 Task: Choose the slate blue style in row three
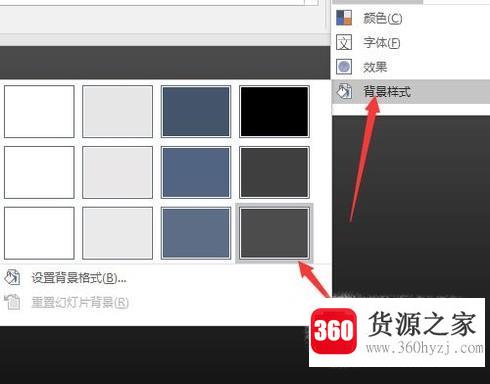tap(196, 233)
